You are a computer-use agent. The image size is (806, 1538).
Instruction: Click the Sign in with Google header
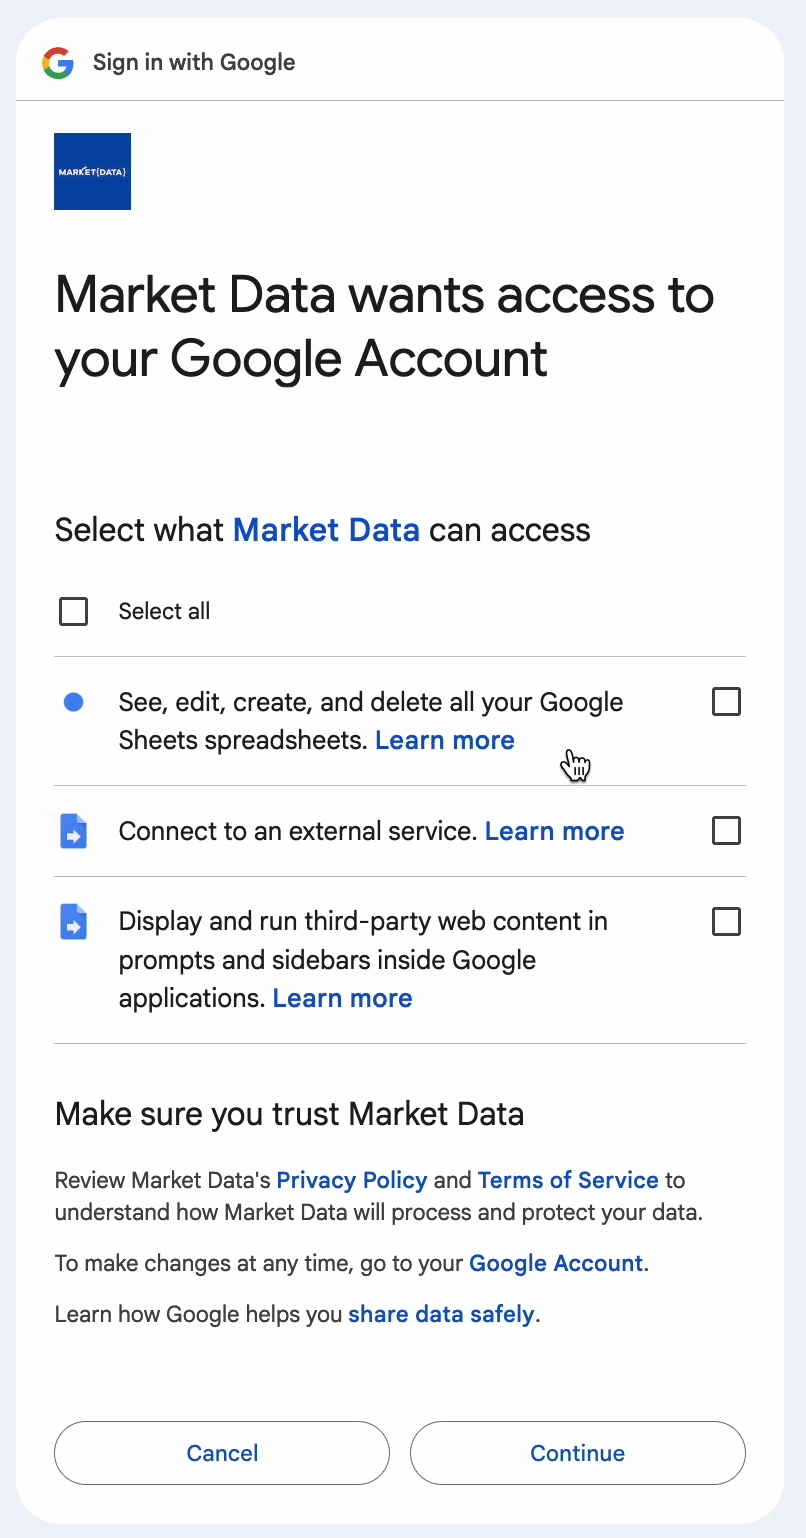(x=193, y=62)
